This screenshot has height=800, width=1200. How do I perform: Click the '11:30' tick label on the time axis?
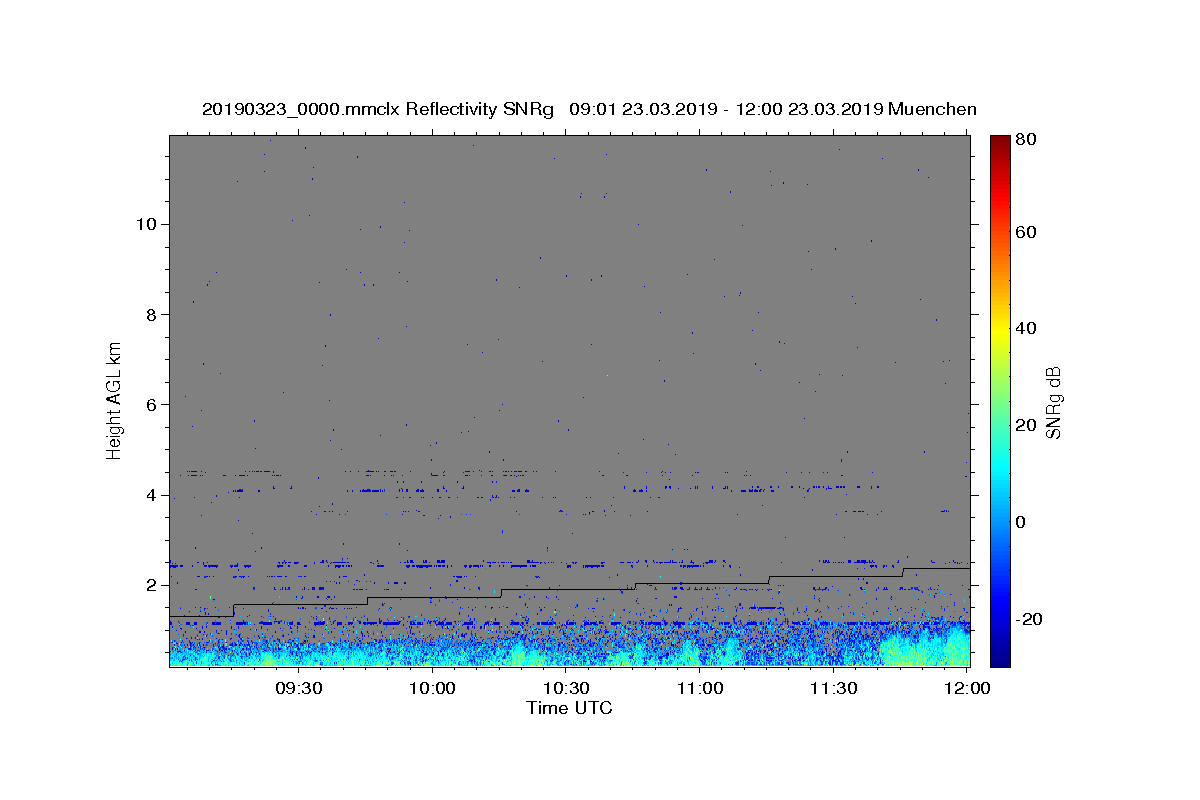(x=833, y=688)
